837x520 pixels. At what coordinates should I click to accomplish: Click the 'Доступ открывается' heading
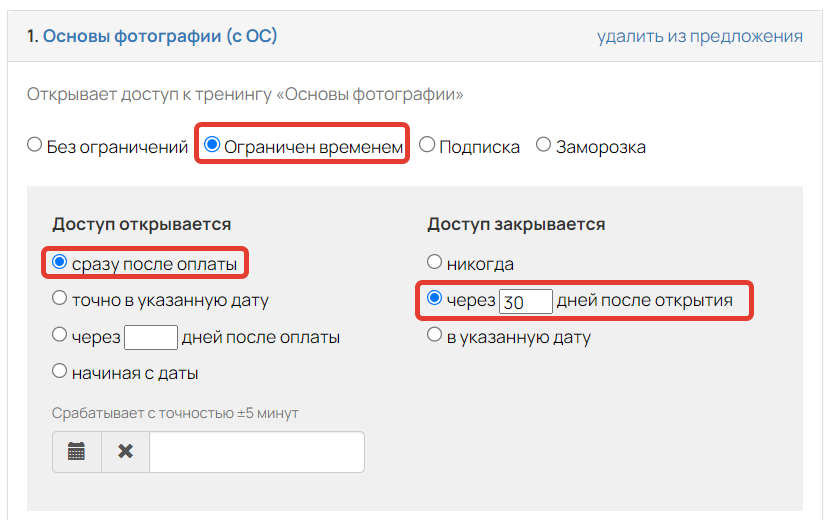[141, 224]
